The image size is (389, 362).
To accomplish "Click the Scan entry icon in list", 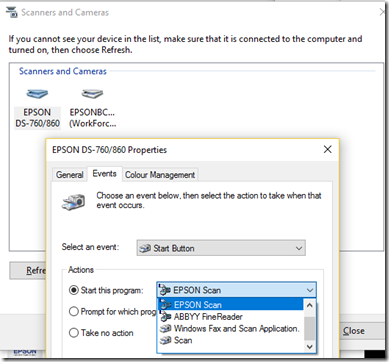I will coord(166,340).
